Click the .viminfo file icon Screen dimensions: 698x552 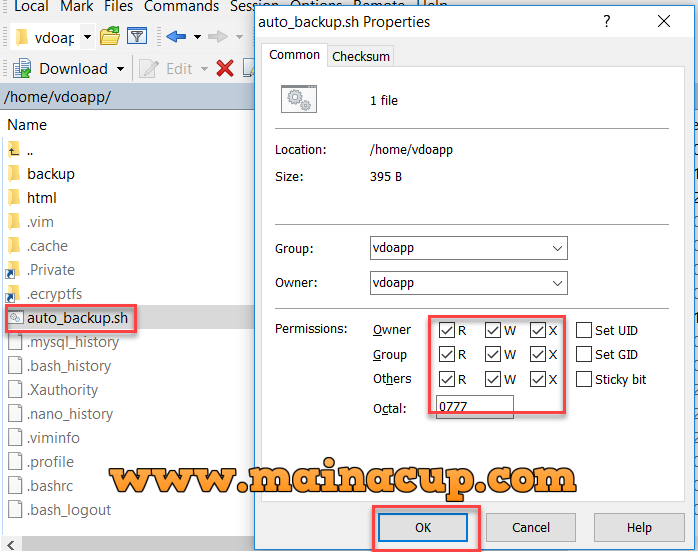point(15,438)
